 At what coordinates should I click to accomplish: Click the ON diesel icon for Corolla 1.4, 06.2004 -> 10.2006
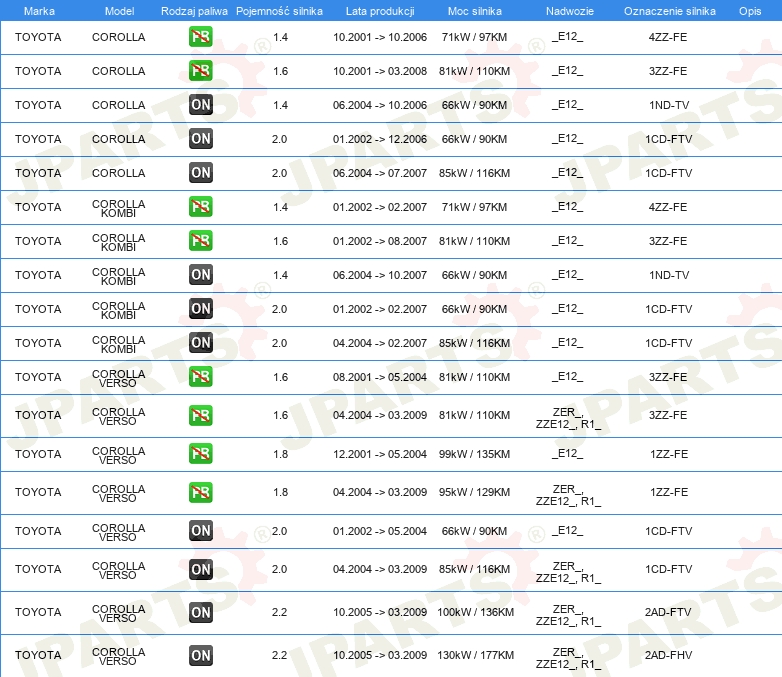point(200,105)
